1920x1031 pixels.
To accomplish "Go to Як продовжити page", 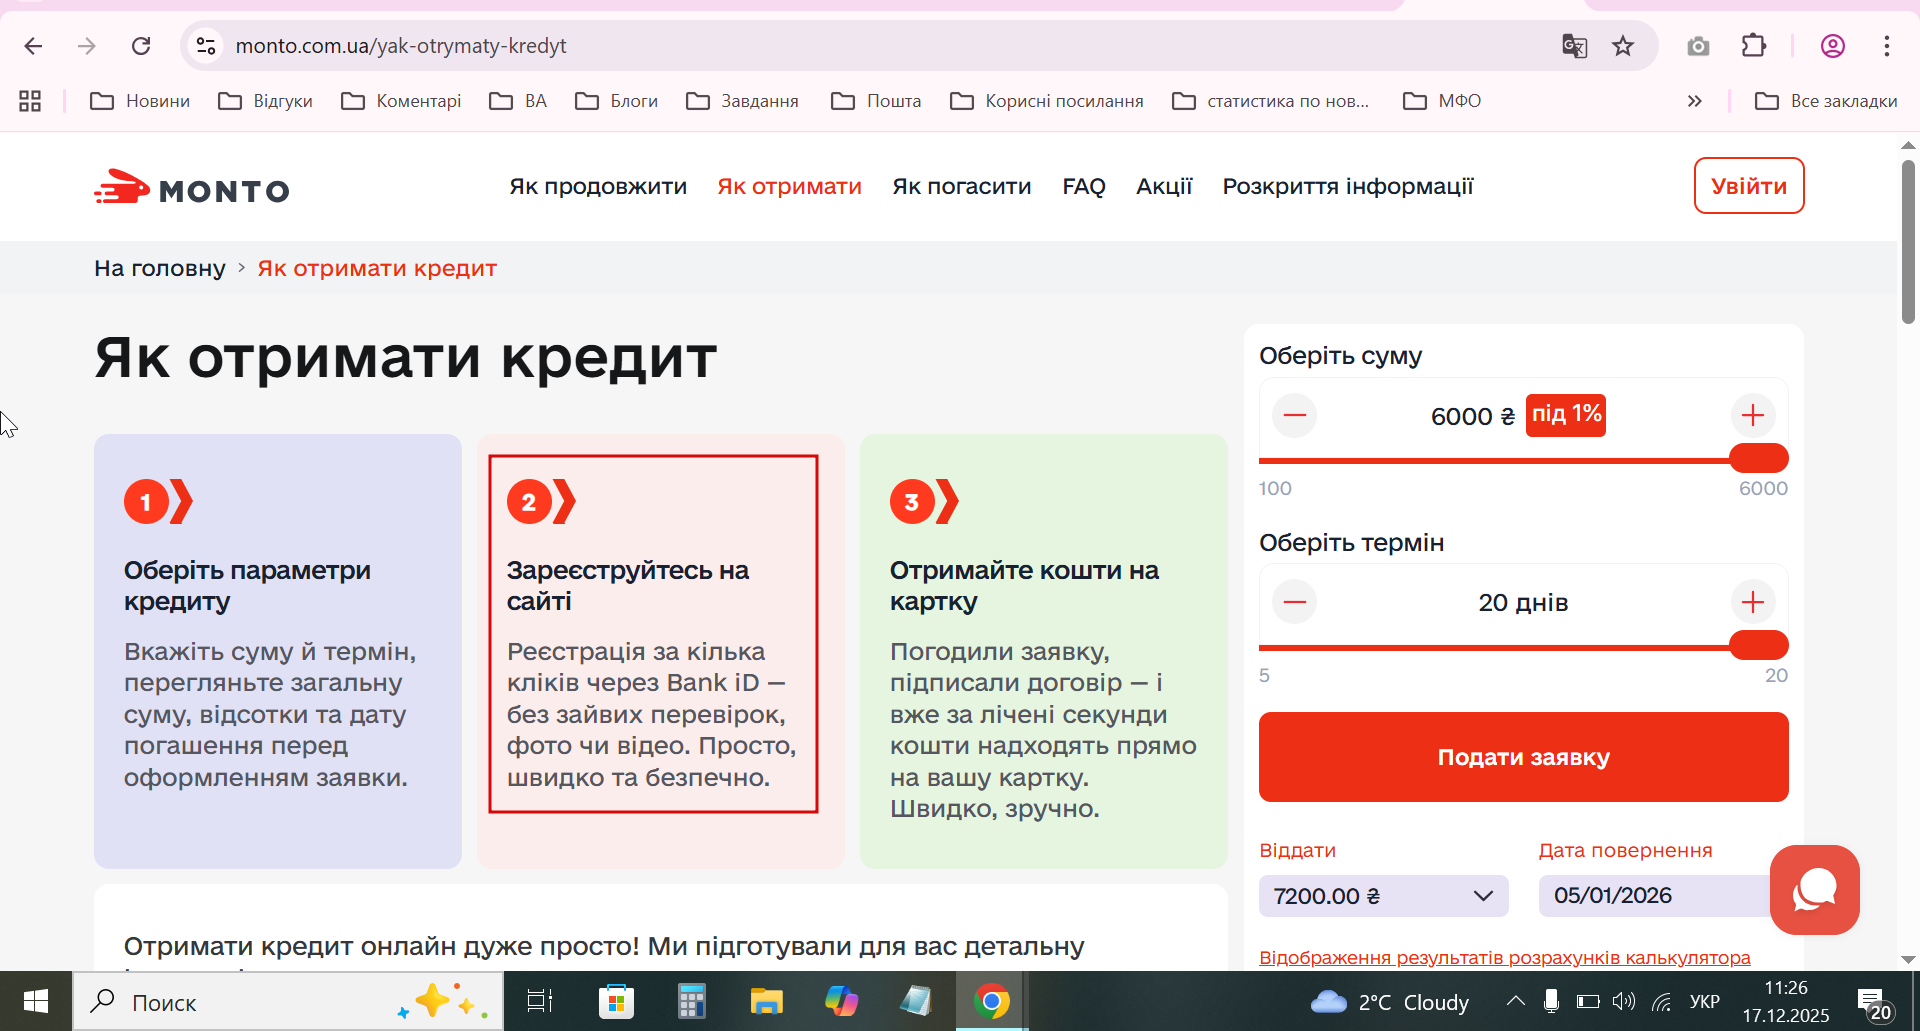I will click(598, 187).
